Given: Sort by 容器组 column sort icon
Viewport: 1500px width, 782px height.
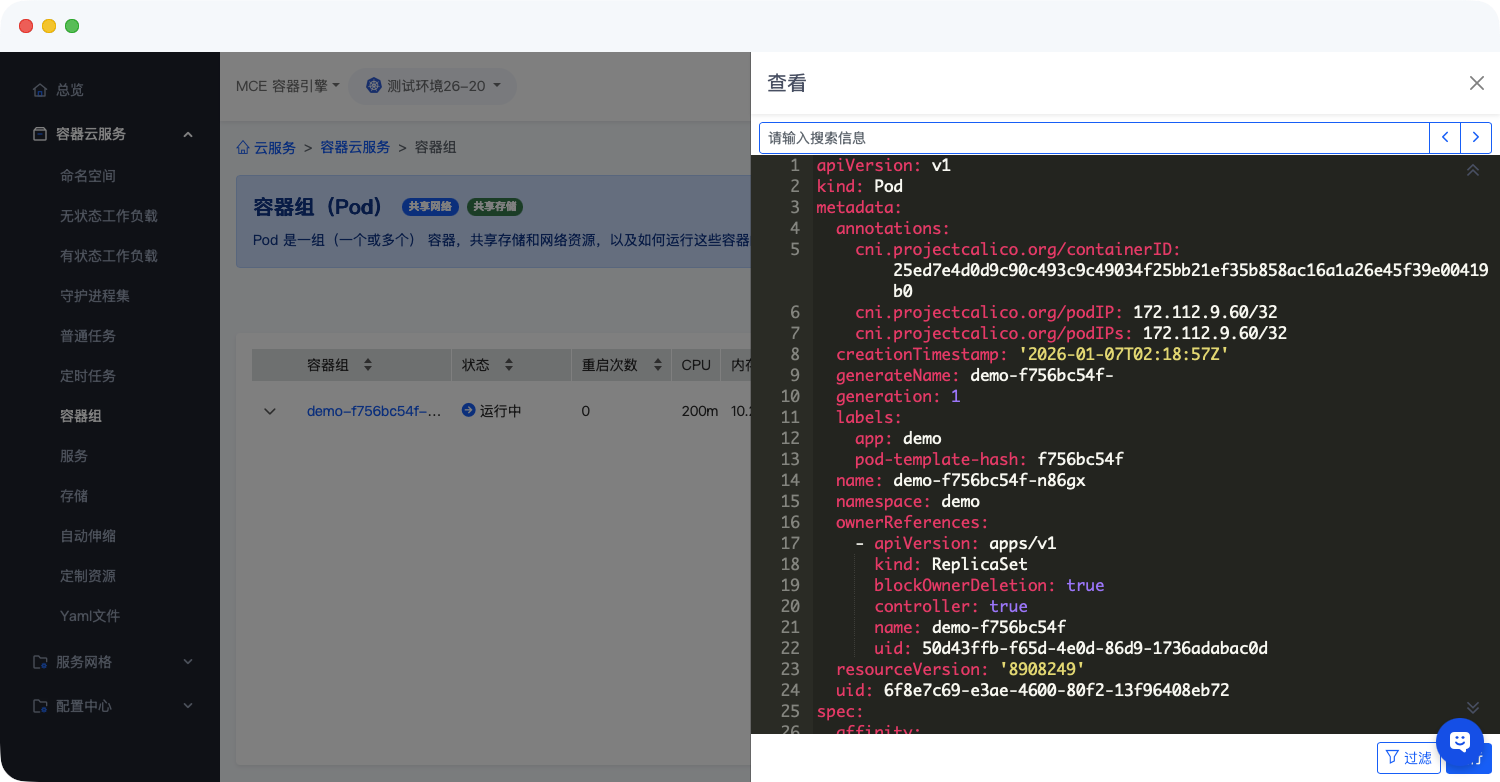Looking at the screenshot, I should click(x=368, y=365).
